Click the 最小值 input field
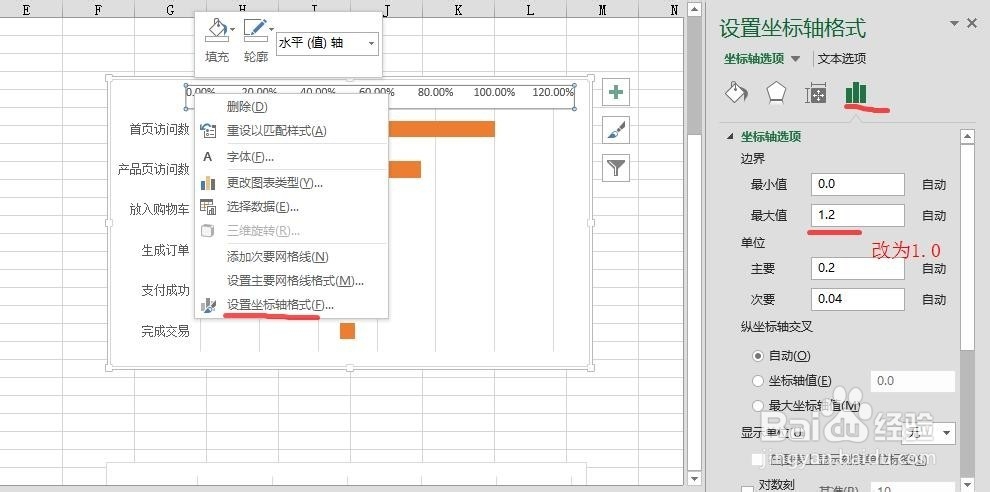990x492 pixels. 857,184
